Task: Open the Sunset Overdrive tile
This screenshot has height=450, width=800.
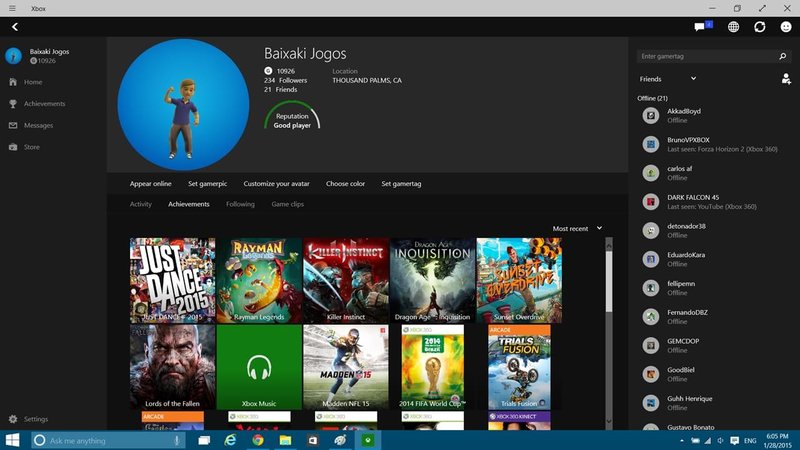Action: [x=519, y=281]
